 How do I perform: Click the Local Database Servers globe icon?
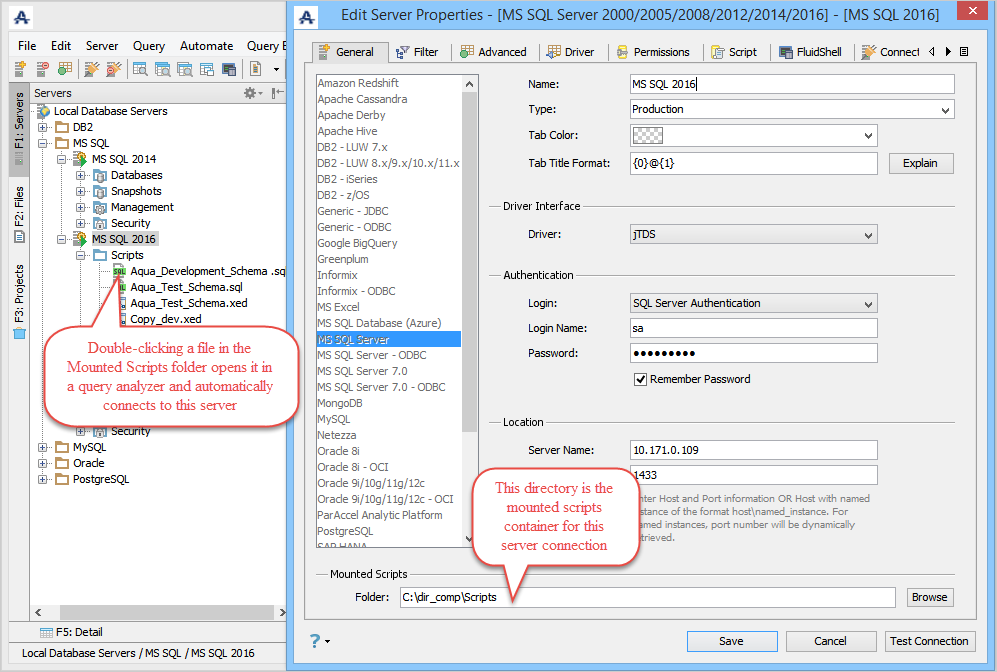coord(43,111)
